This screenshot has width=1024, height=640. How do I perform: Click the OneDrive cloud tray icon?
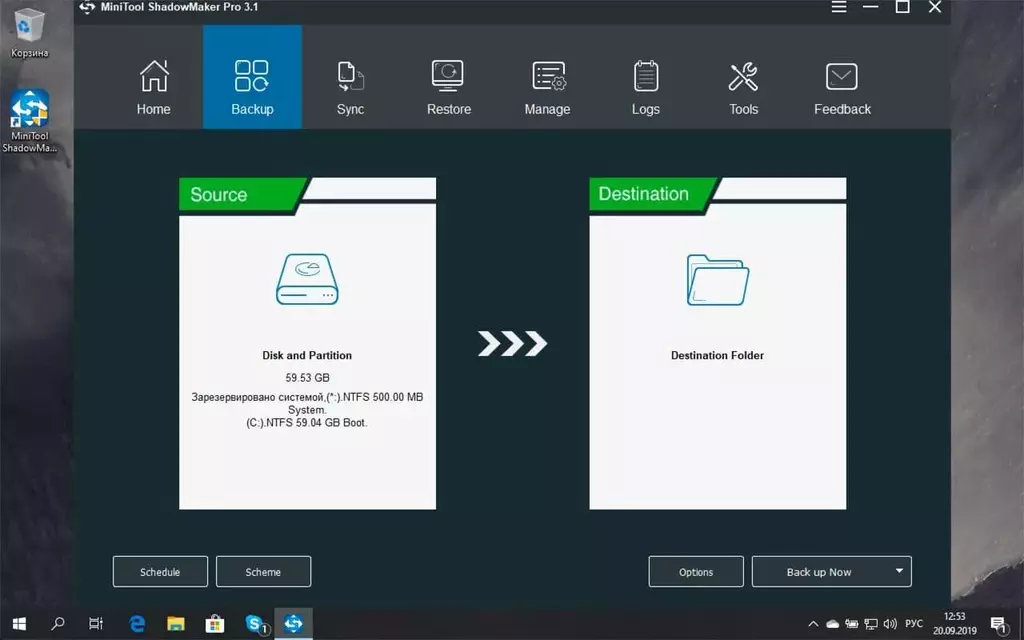click(832, 624)
